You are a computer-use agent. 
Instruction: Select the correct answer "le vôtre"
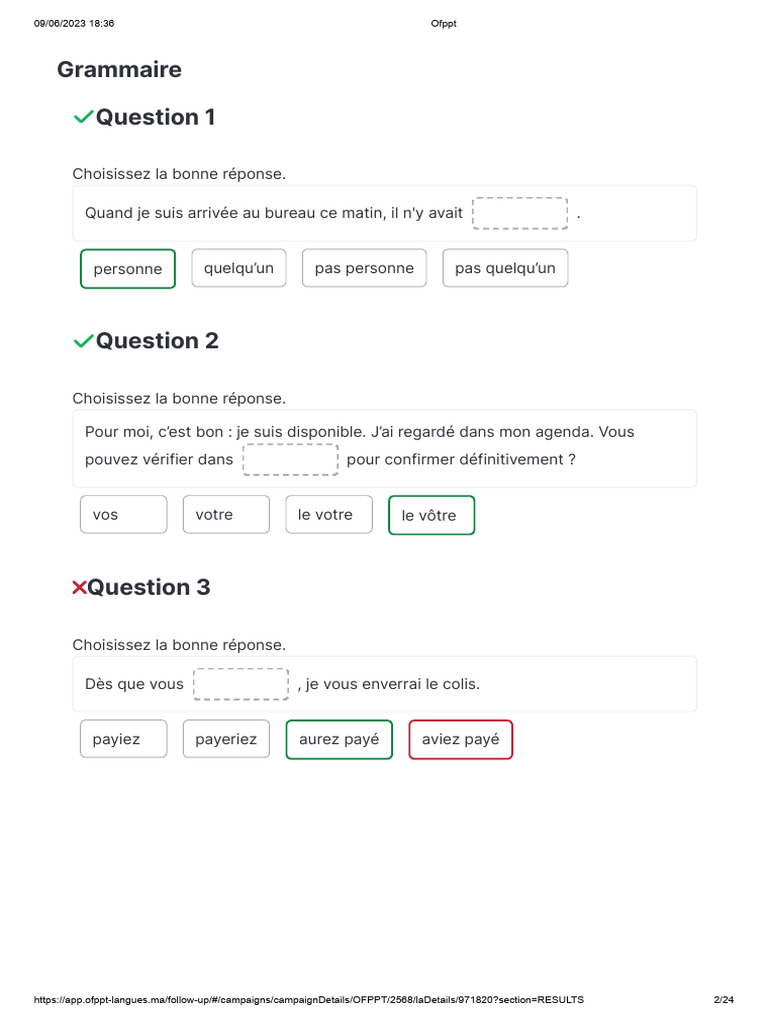pos(431,516)
